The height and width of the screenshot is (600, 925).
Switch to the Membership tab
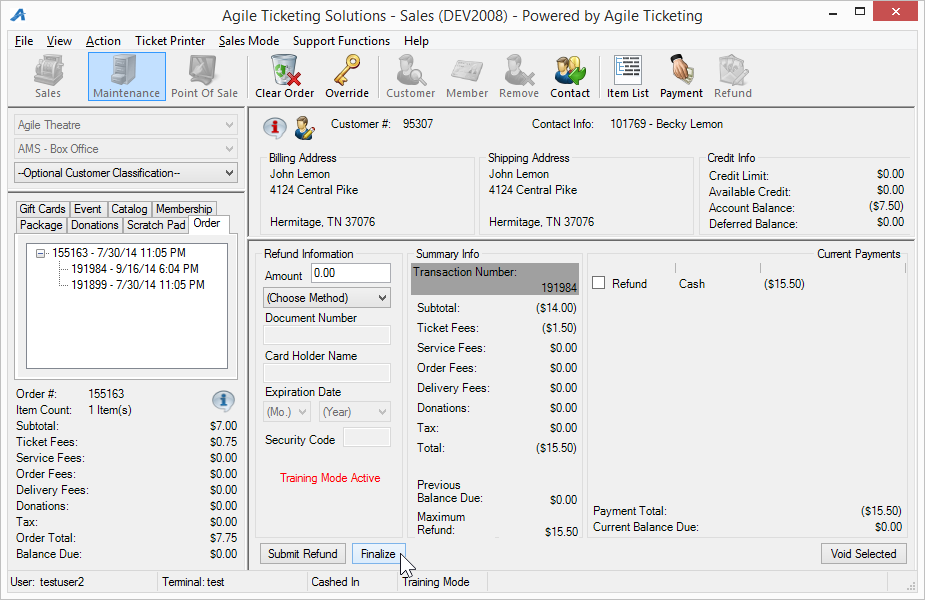(x=184, y=209)
